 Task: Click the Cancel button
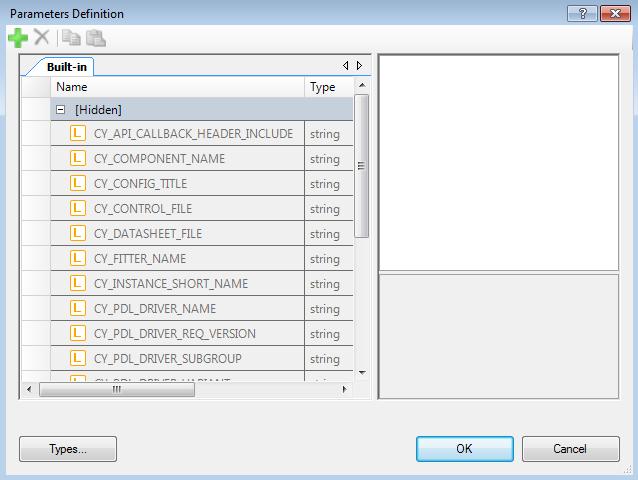[x=570, y=449]
